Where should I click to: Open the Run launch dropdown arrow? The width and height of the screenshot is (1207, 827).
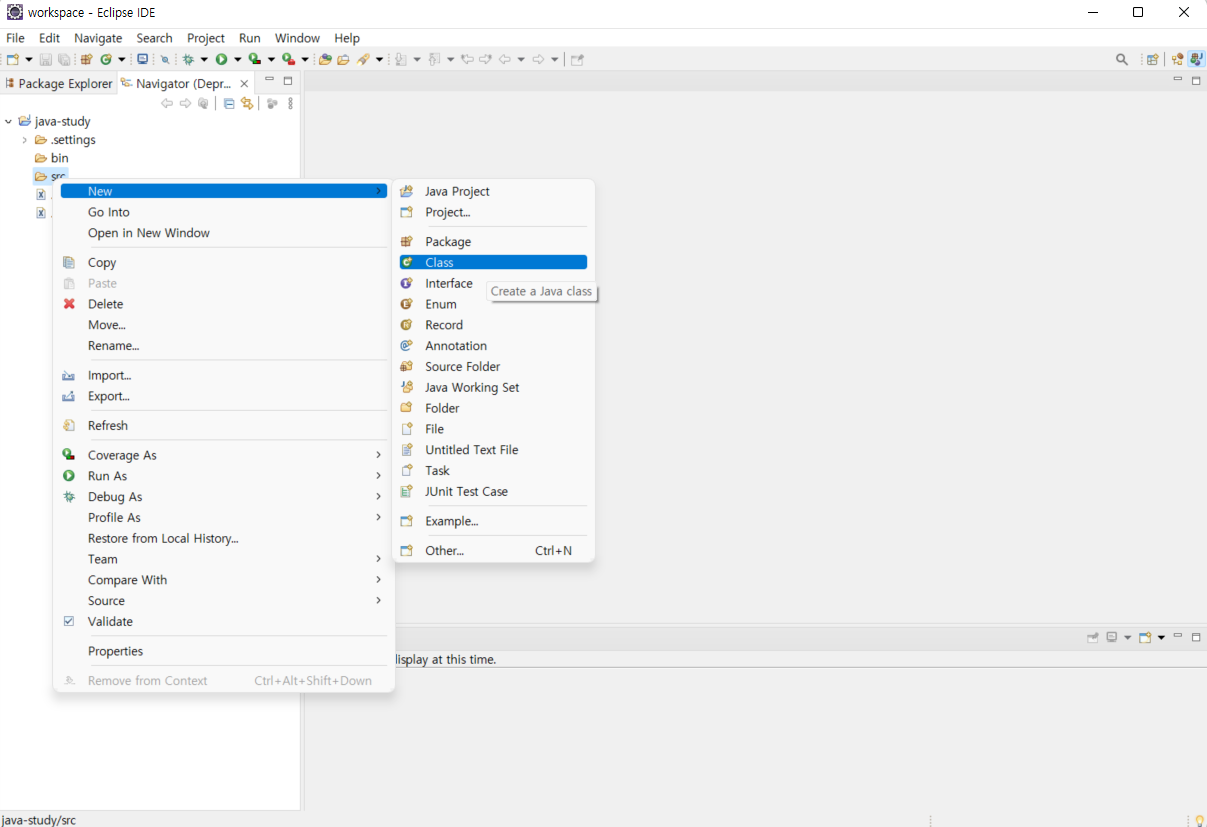coord(237,60)
